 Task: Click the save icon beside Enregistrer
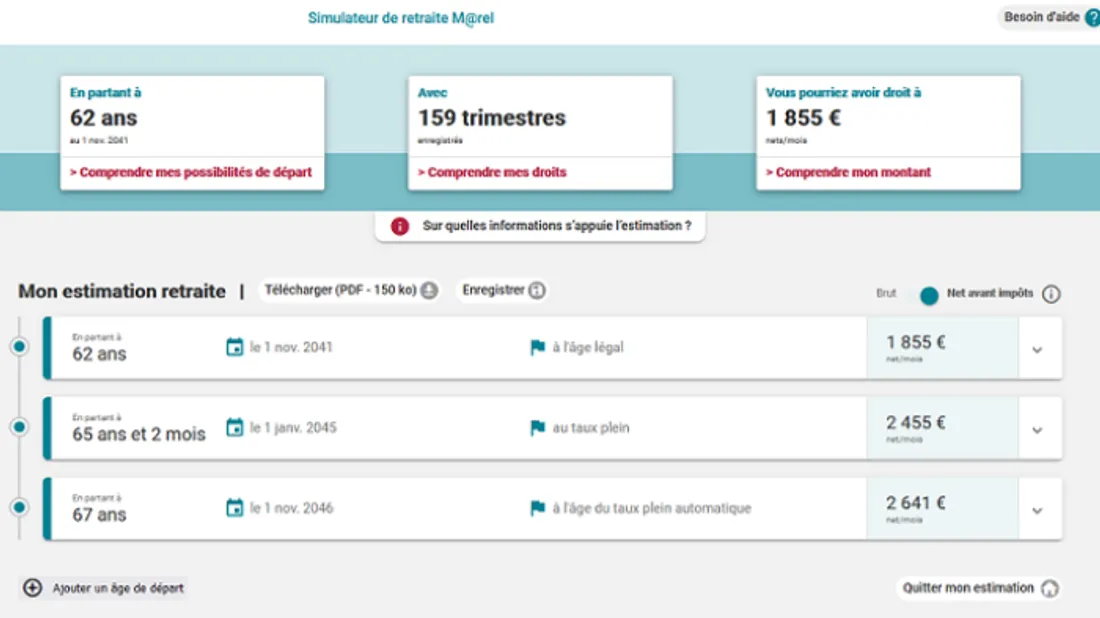pyautogui.click(x=537, y=290)
